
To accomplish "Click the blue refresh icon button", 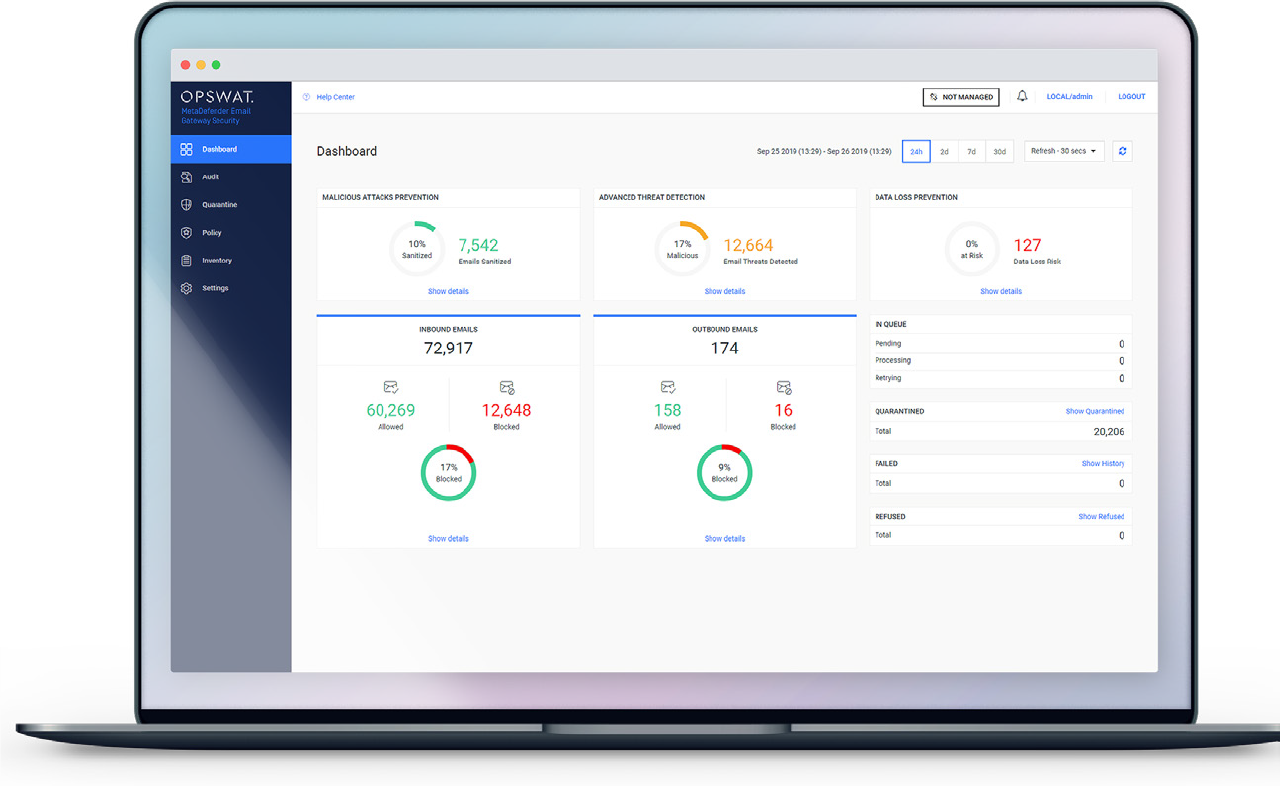I will point(1122,152).
